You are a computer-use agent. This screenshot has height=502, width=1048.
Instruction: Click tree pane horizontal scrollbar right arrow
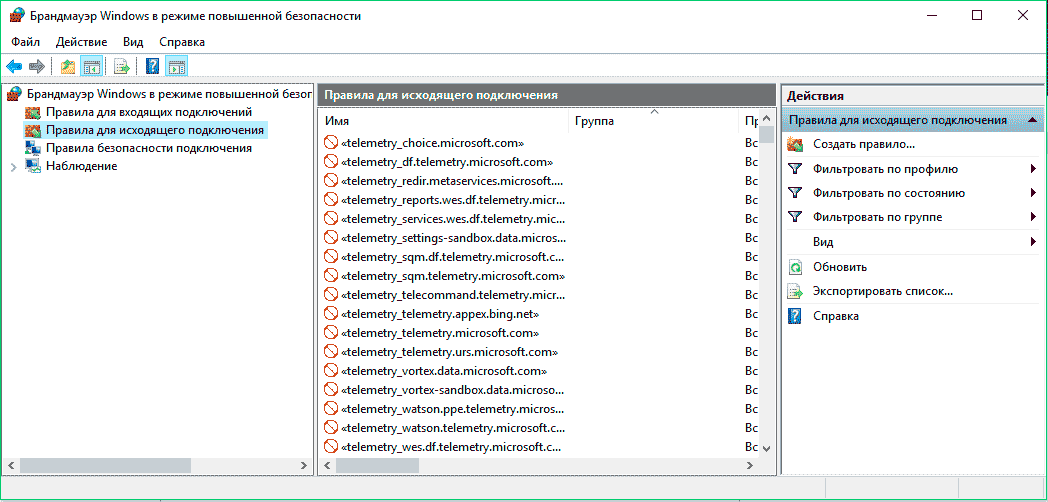pos(303,465)
